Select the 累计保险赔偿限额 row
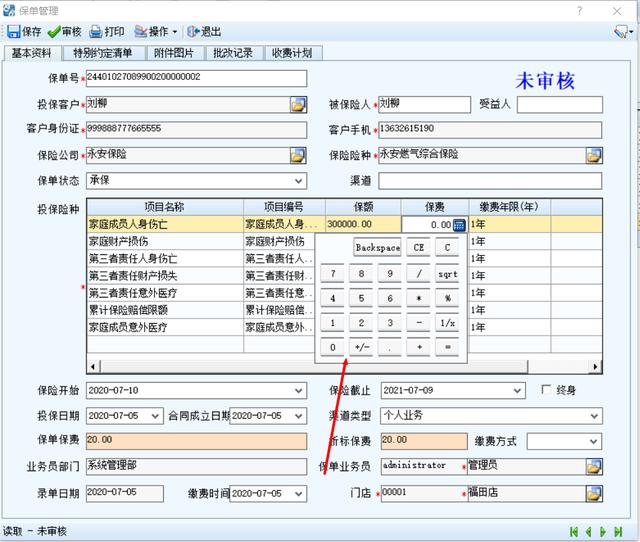The image size is (640, 542). 344,310
